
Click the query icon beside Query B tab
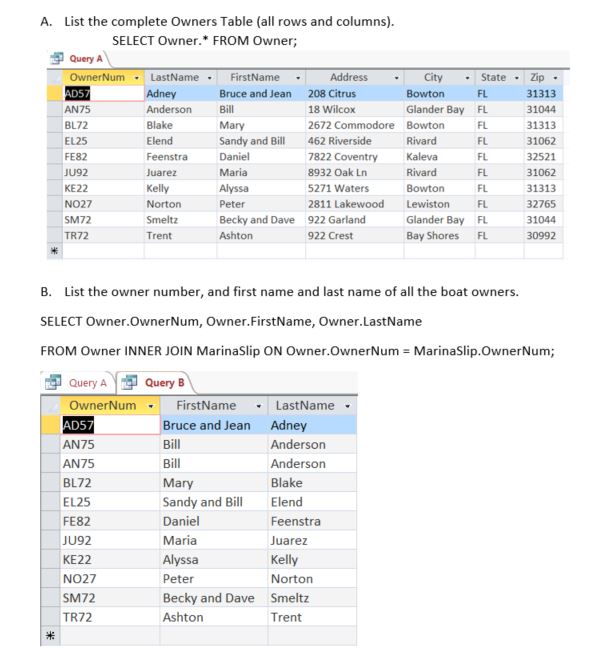click(129, 382)
